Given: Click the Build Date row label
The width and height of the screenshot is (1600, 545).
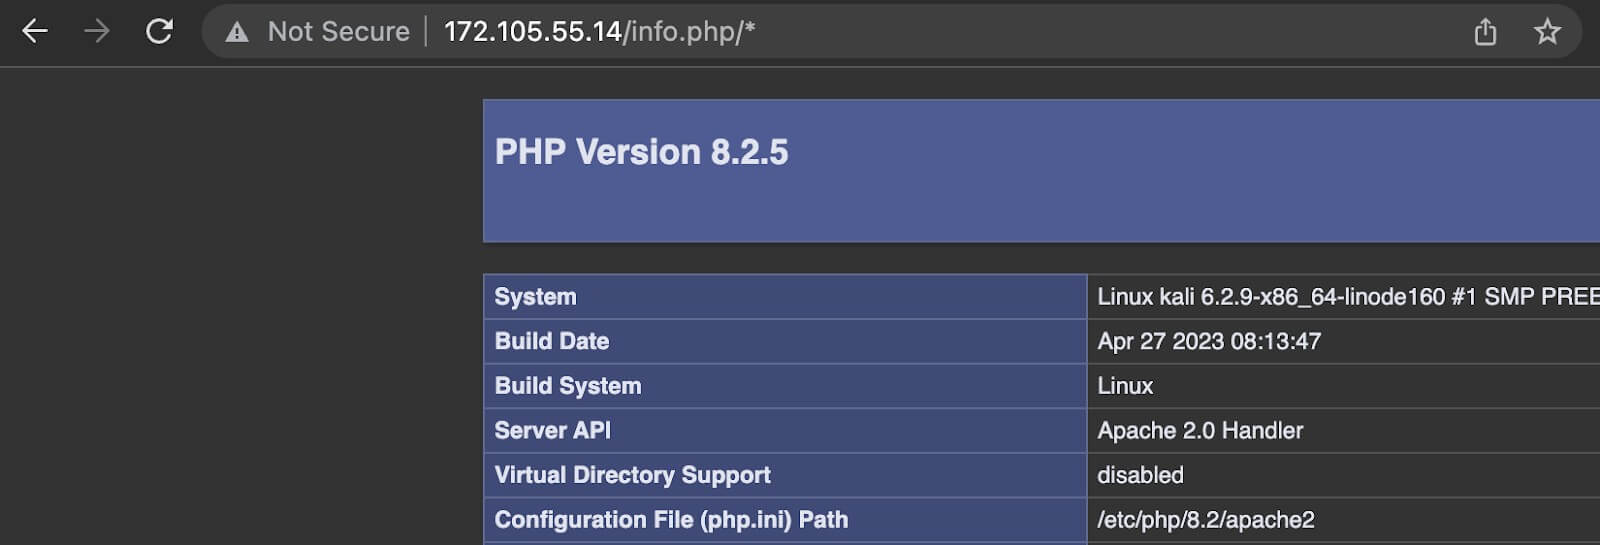Looking at the screenshot, I should click(x=551, y=341).
